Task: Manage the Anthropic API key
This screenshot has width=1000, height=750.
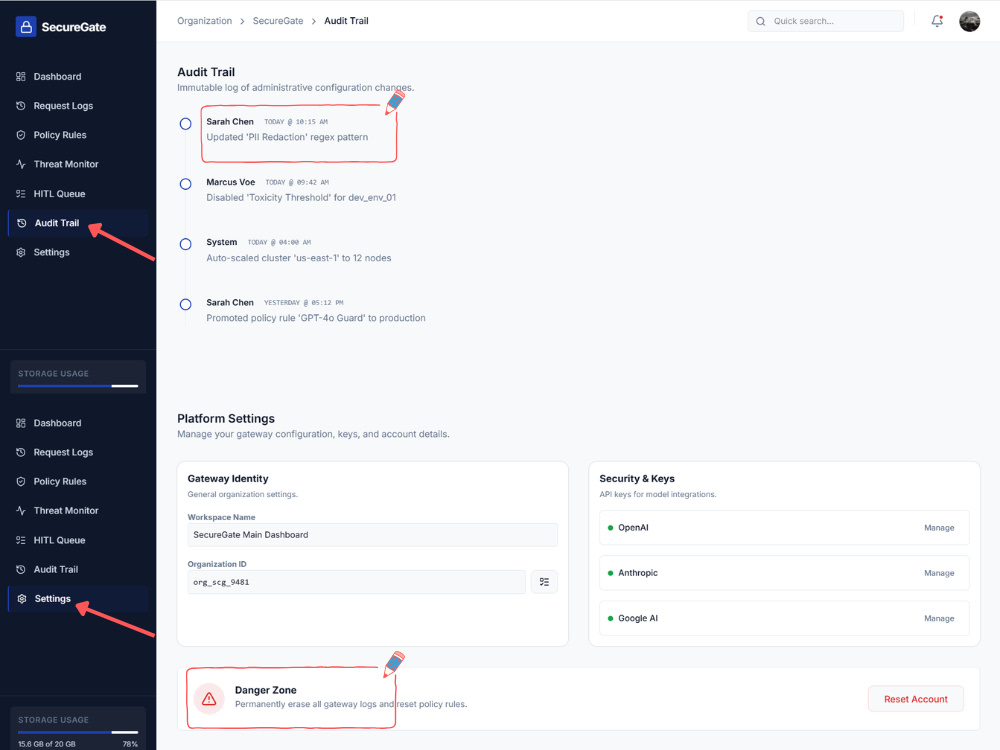Action: (x=939, y=573)
